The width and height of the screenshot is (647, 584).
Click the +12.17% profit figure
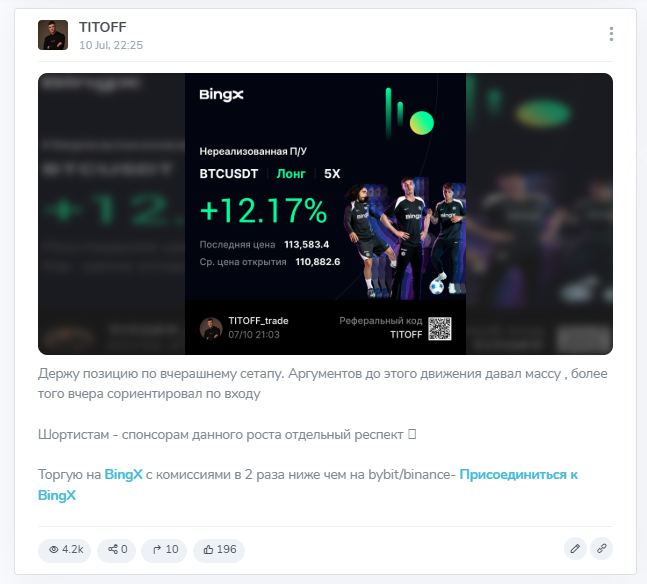coord(264,210)
